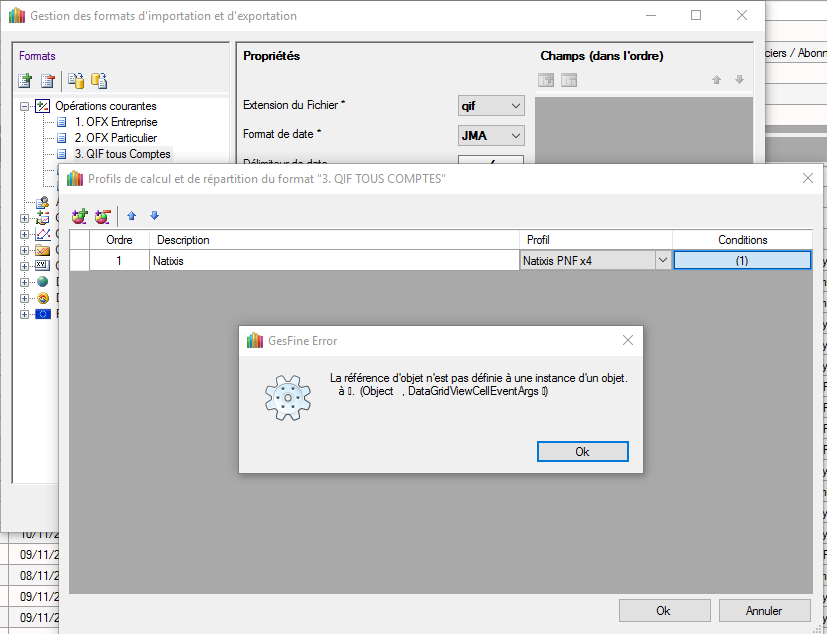The width and height of the screenshot is (827, 634).
Task: Select the 1. OFX Entreprise format
Action: pos(115,122)
